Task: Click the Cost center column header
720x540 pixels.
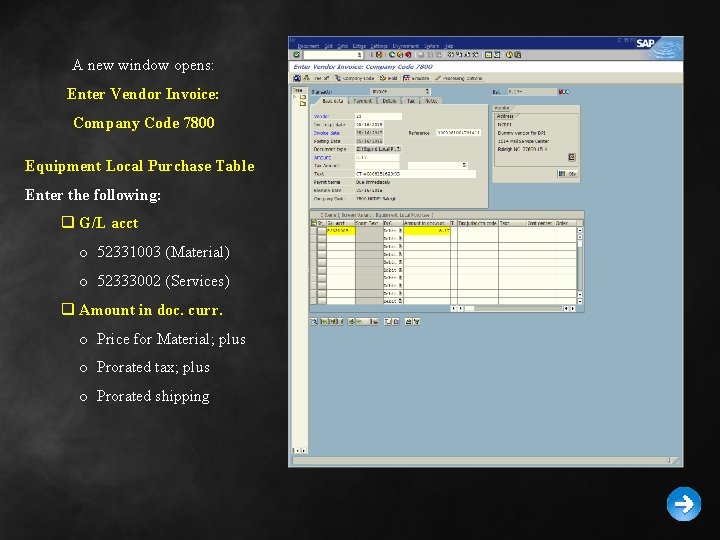Action: [x=541, y=223]
